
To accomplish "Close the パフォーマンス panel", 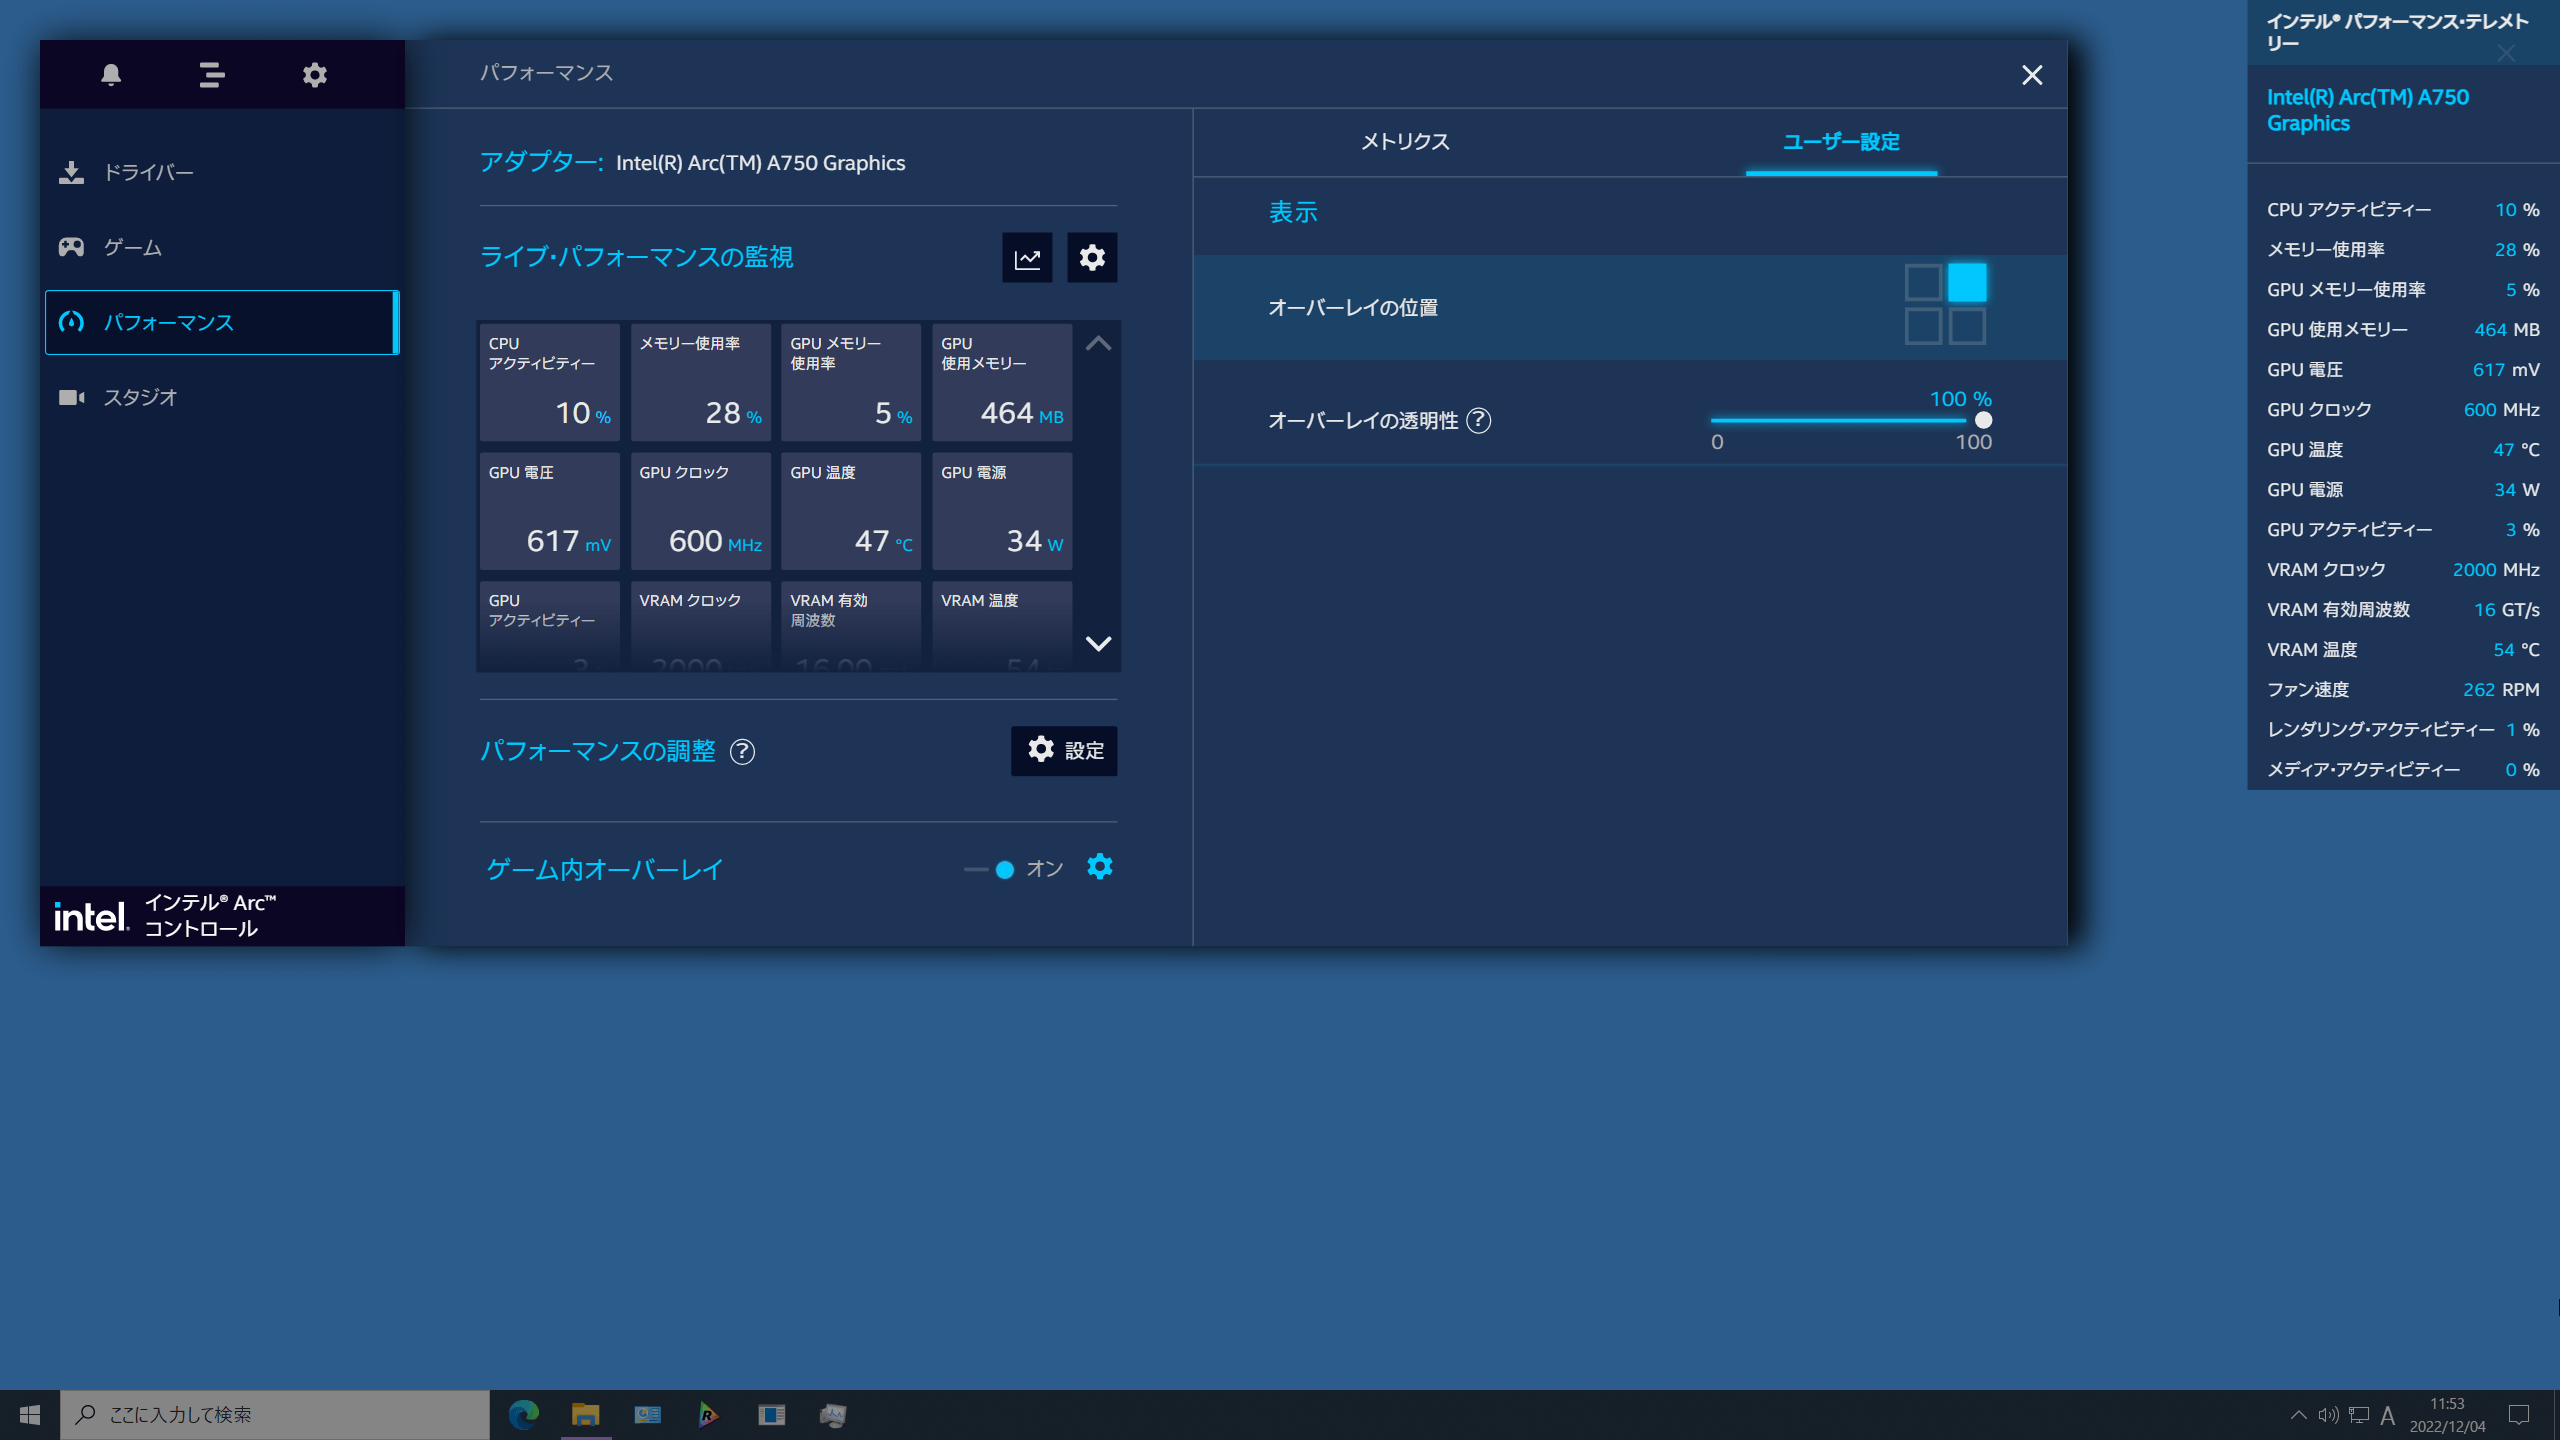I will [x=2031, y=75].
